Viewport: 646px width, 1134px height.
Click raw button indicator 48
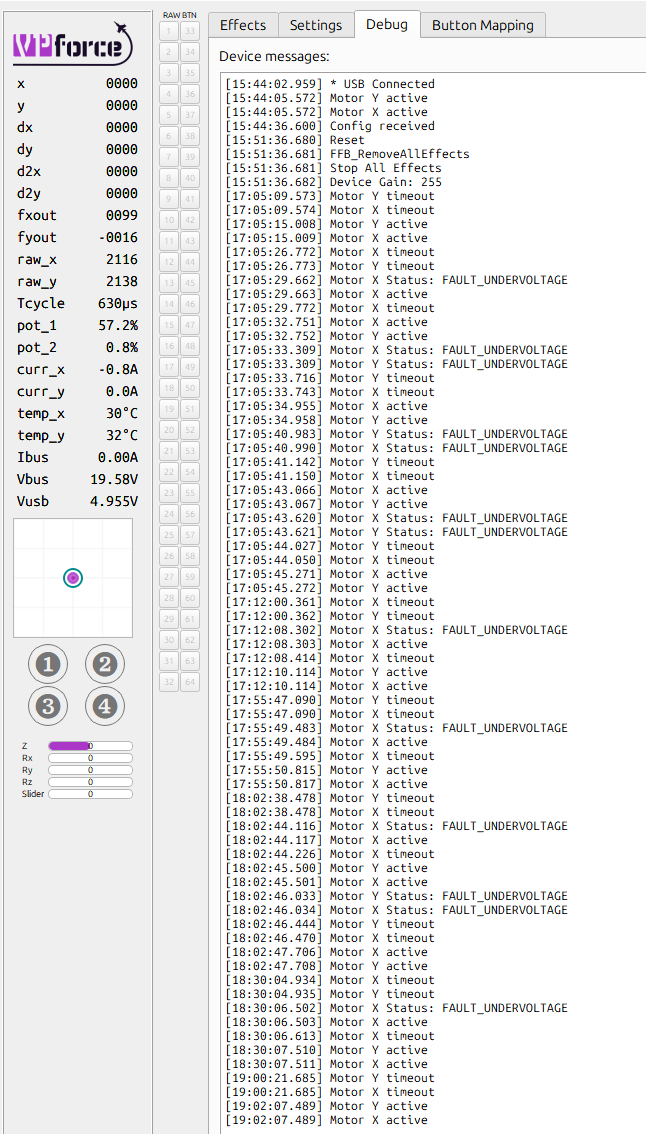(190, 346)
